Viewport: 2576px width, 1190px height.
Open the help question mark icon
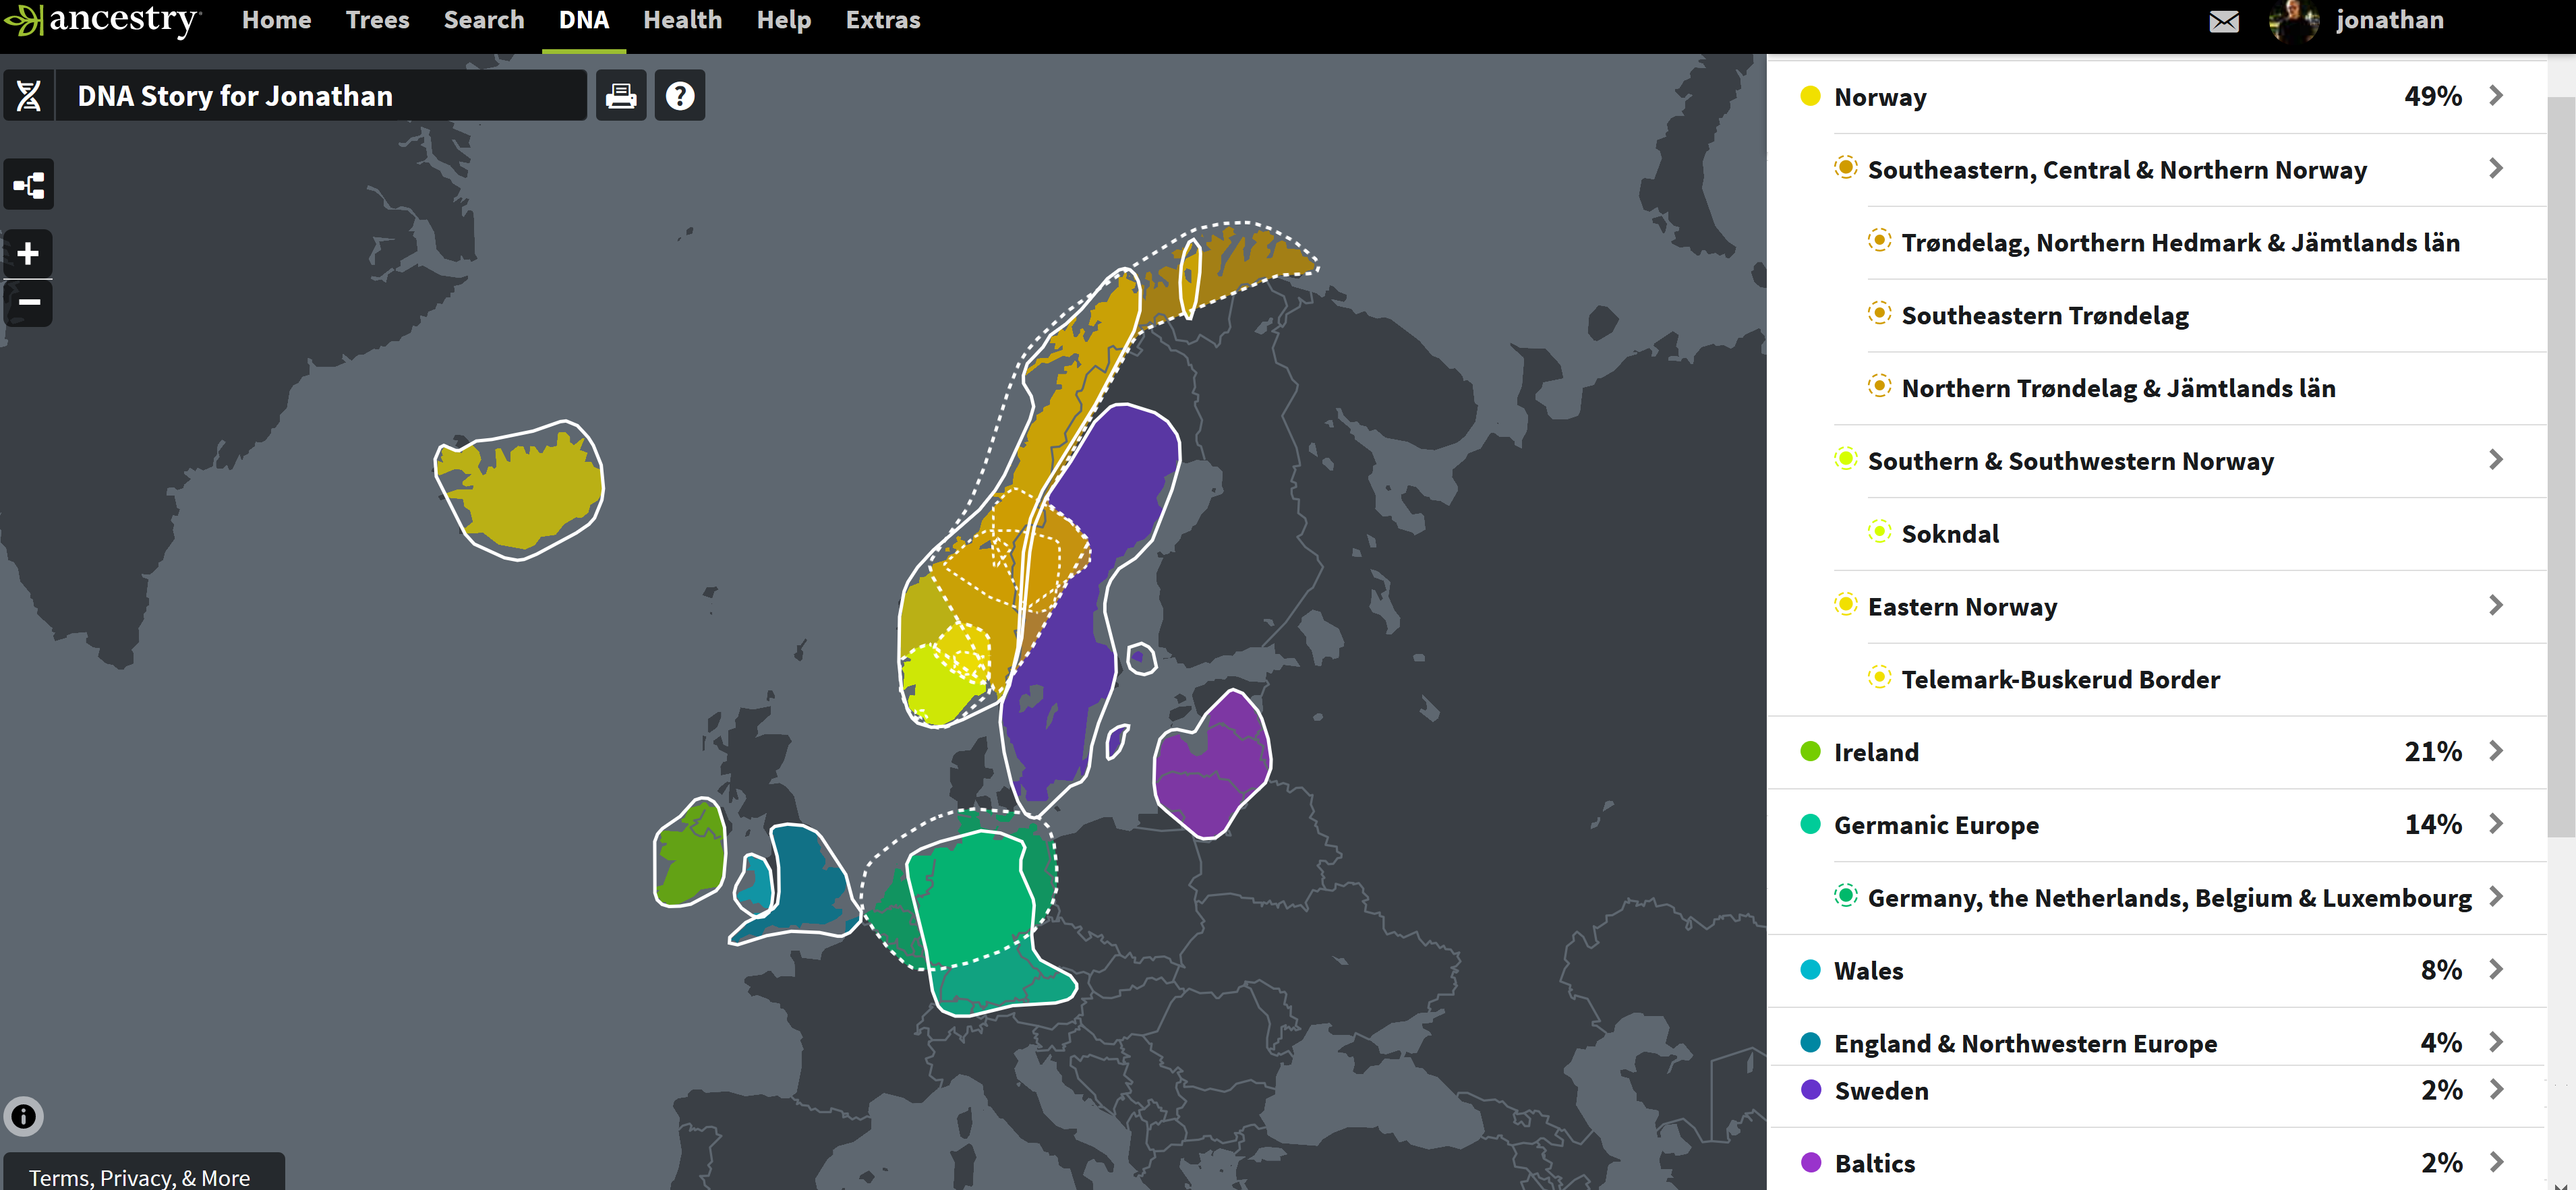(680, 96)
